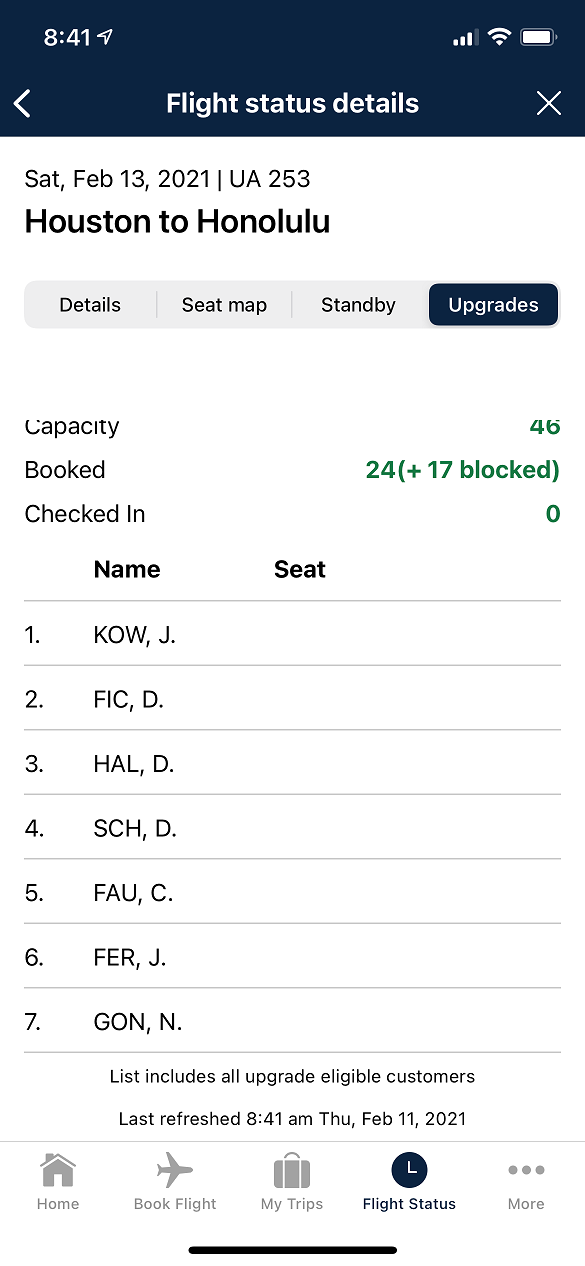Screen dimensions: 585x1266
Task: Select upgrade list row SCH, D.
Action: click(292, 827)
